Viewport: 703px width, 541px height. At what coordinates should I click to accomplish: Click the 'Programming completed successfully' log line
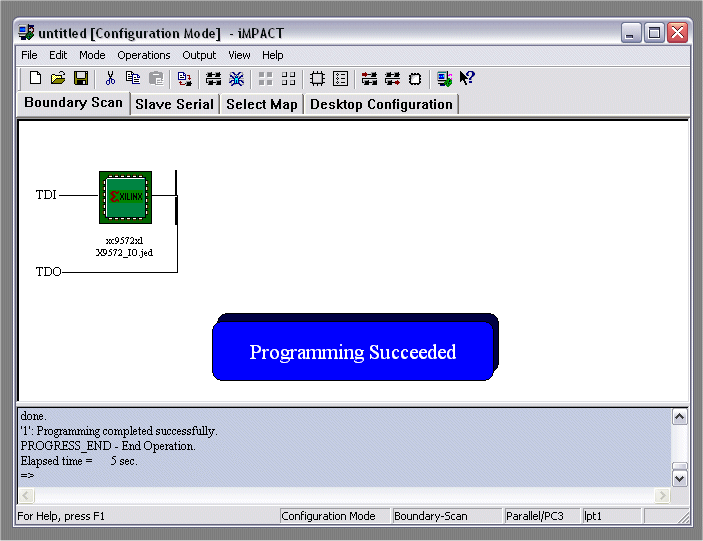(x=119, y=431)
